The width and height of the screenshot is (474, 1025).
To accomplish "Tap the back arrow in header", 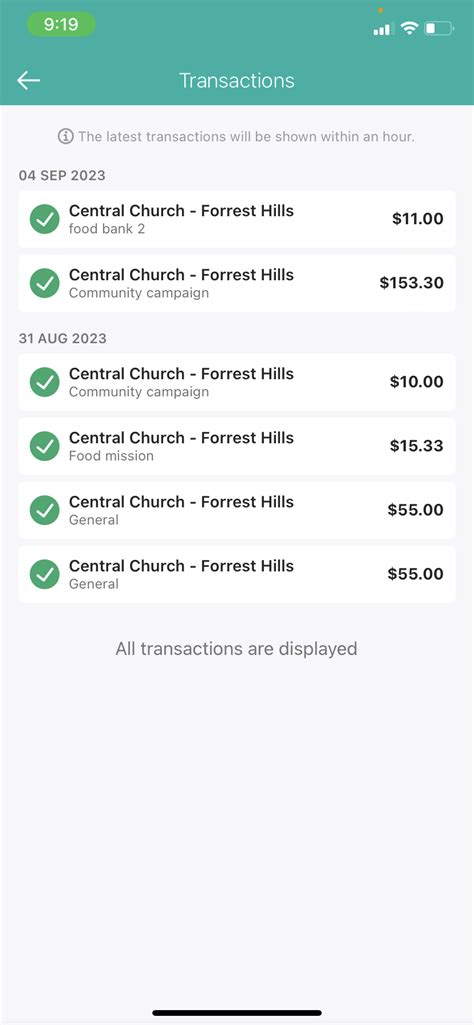I will point(29,80).
